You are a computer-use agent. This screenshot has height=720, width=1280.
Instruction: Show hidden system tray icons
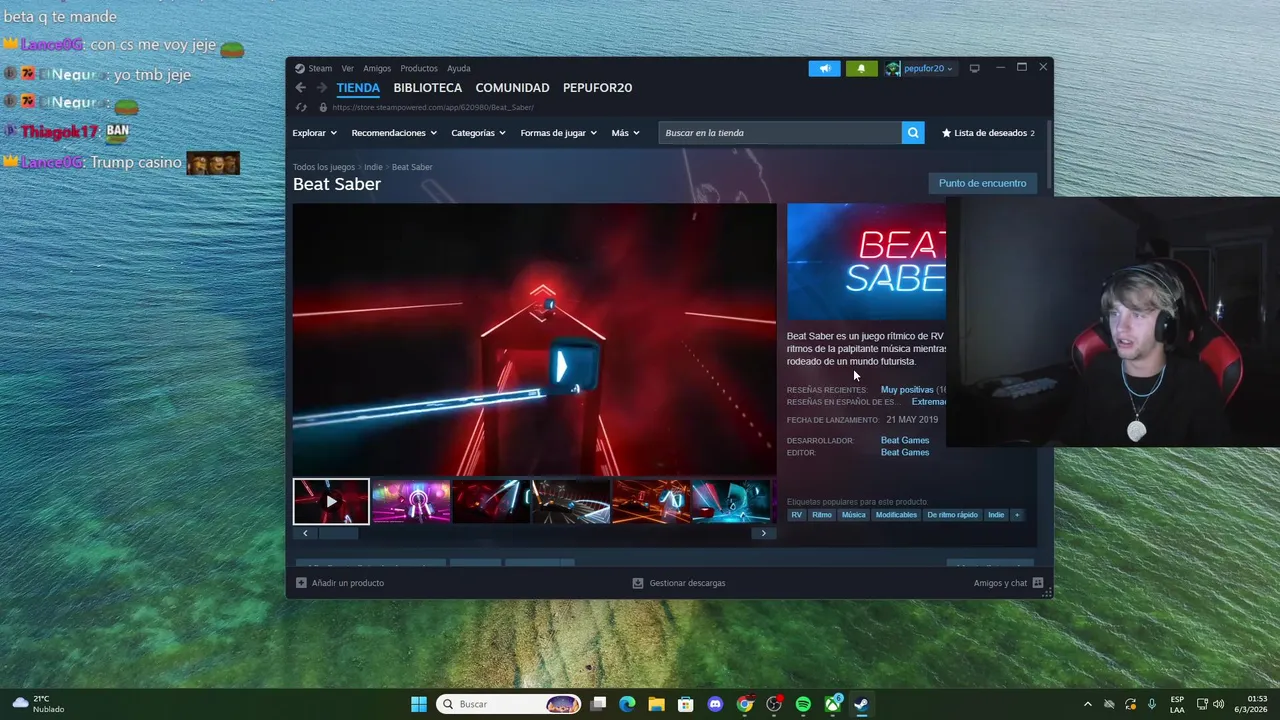[x=1088, y=704]
